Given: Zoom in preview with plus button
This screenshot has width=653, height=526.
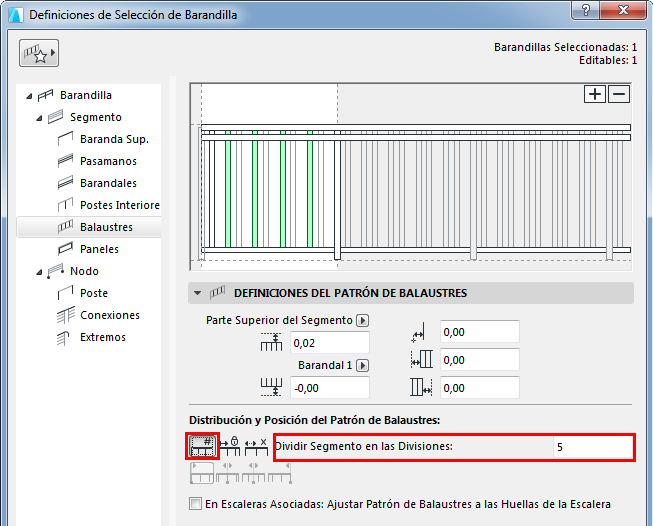Looking at the screenshot, I should pos(595,94).
